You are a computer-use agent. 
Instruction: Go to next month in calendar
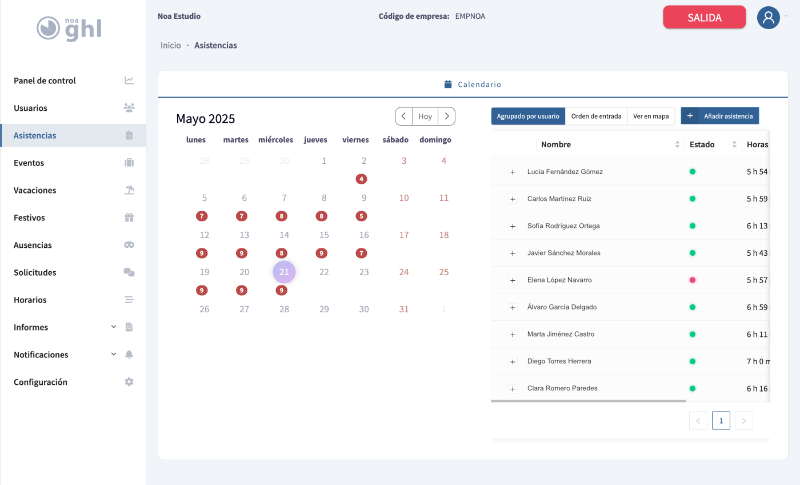point(447,116)
